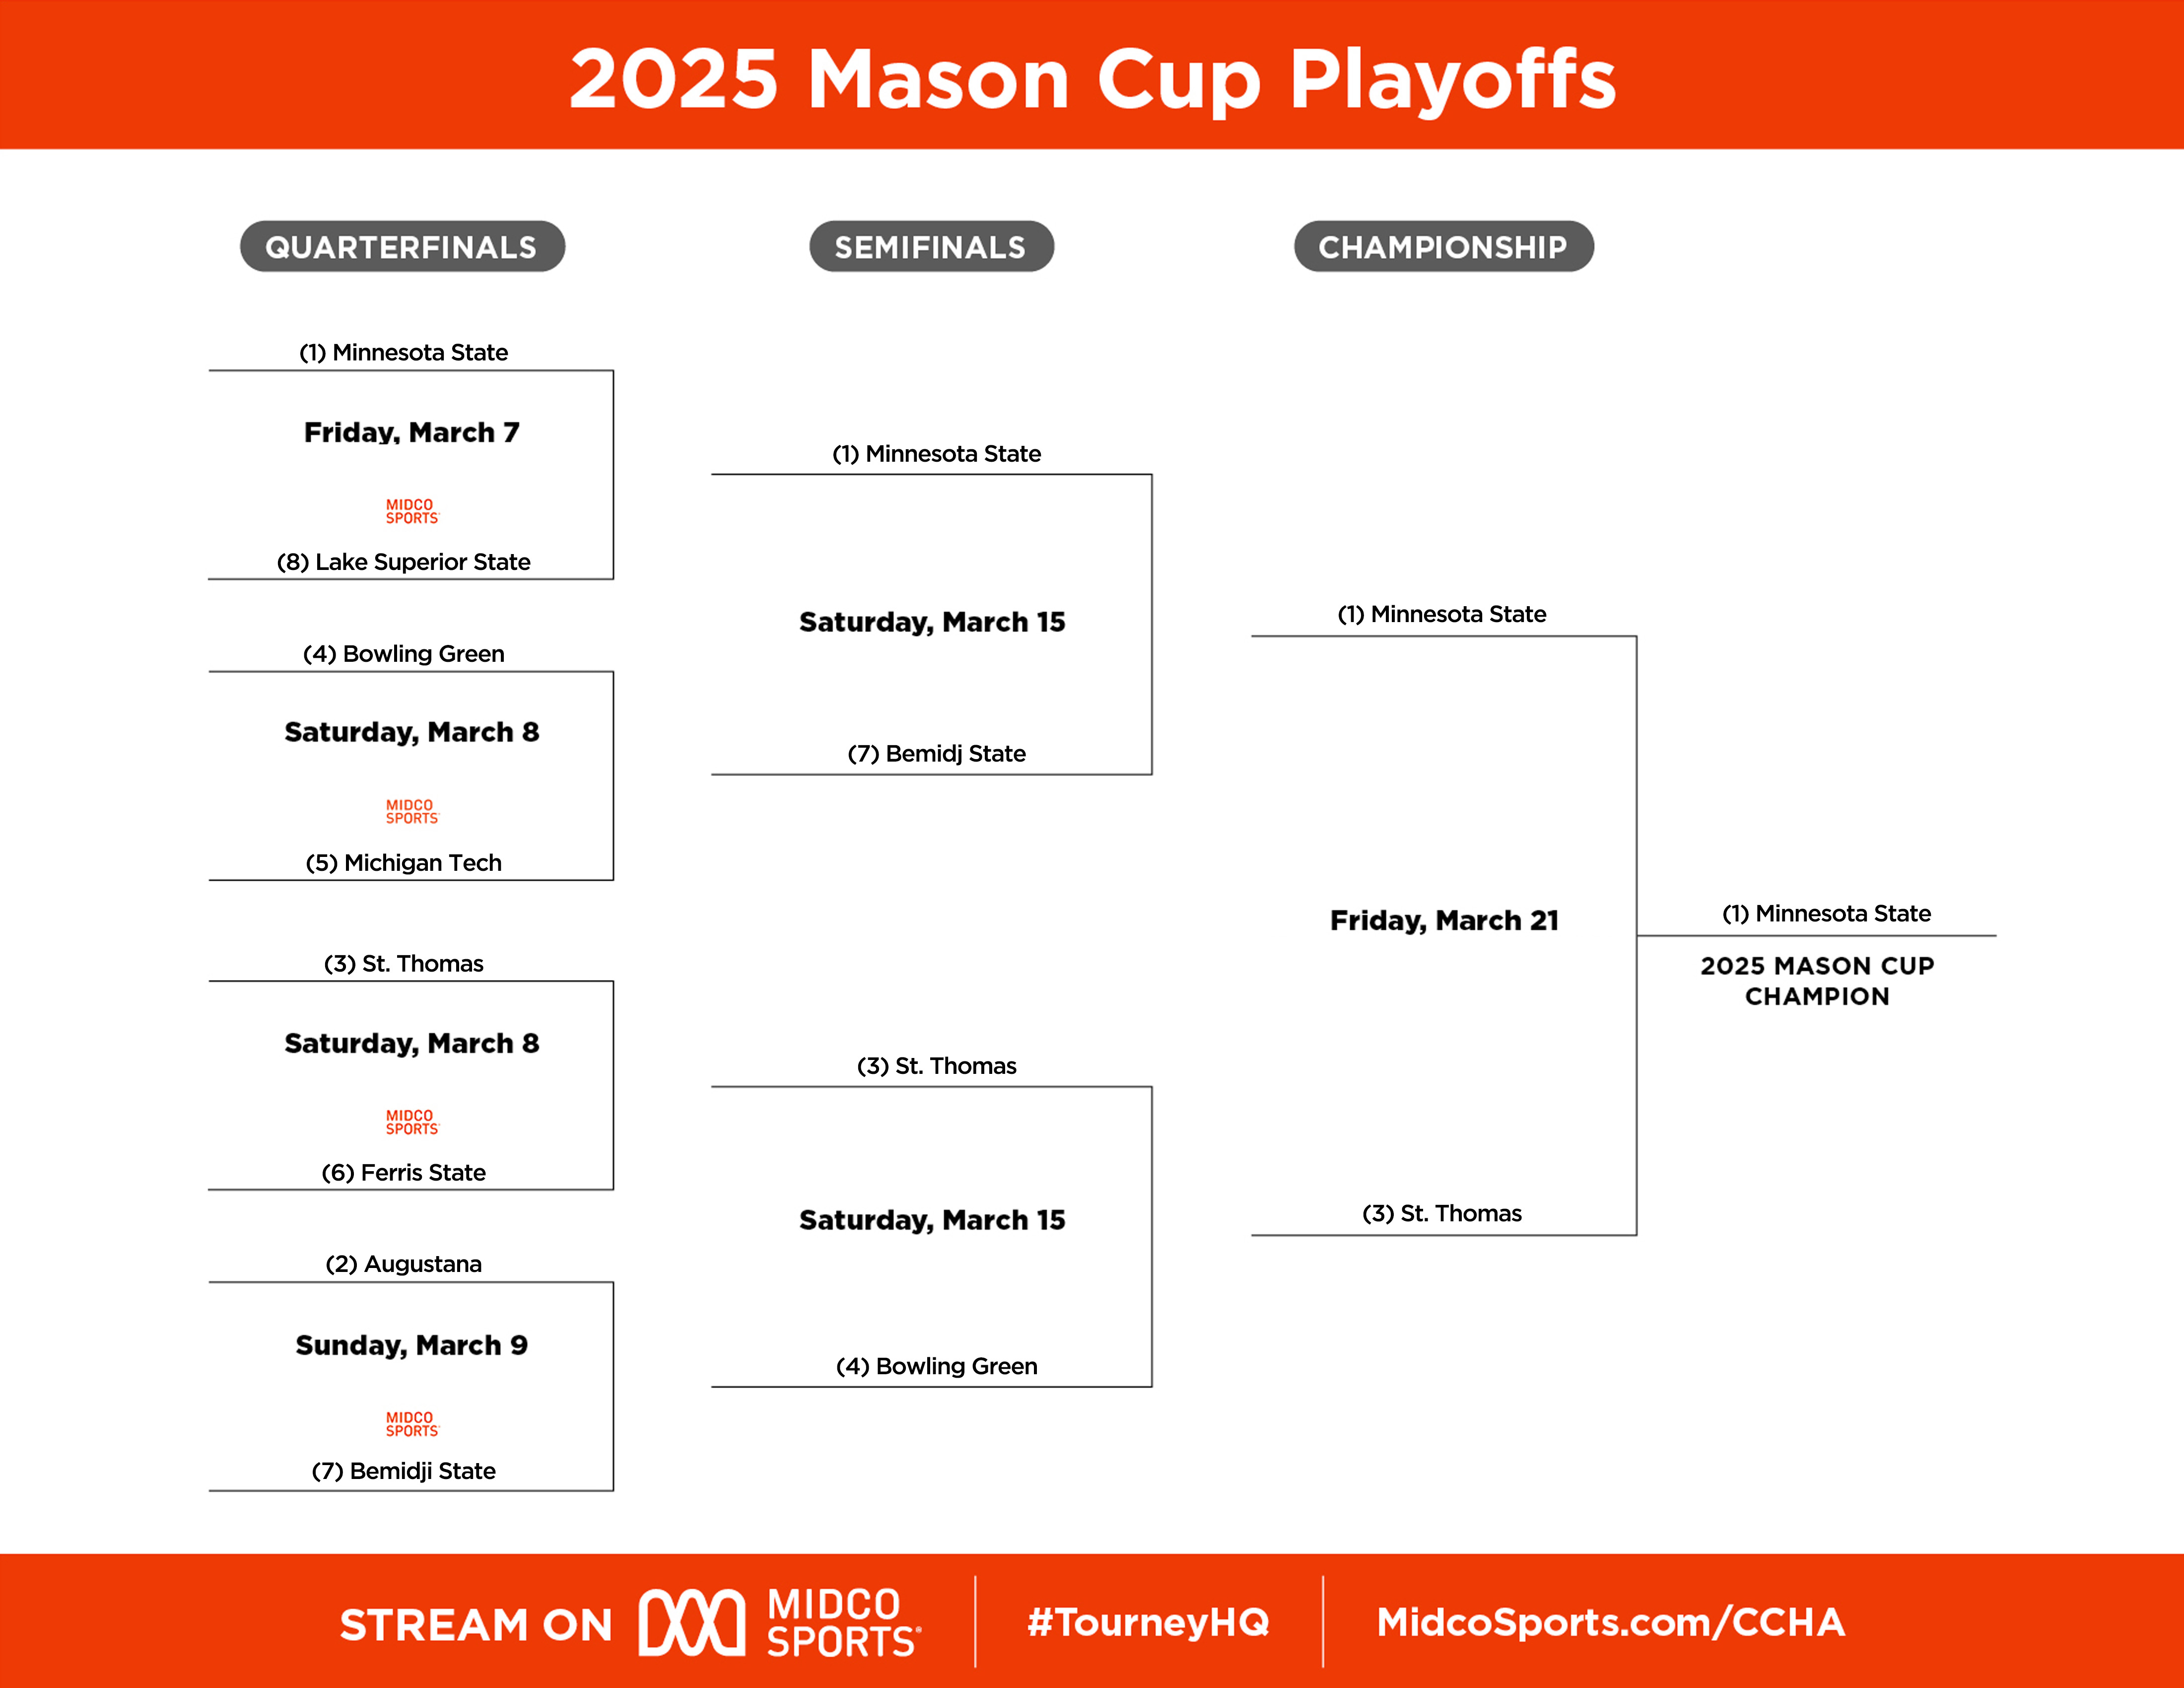This screenshot has width=2184, height=1688.
Task: Select the CHAMPIONSHIP header pill
Action: 1443,246
